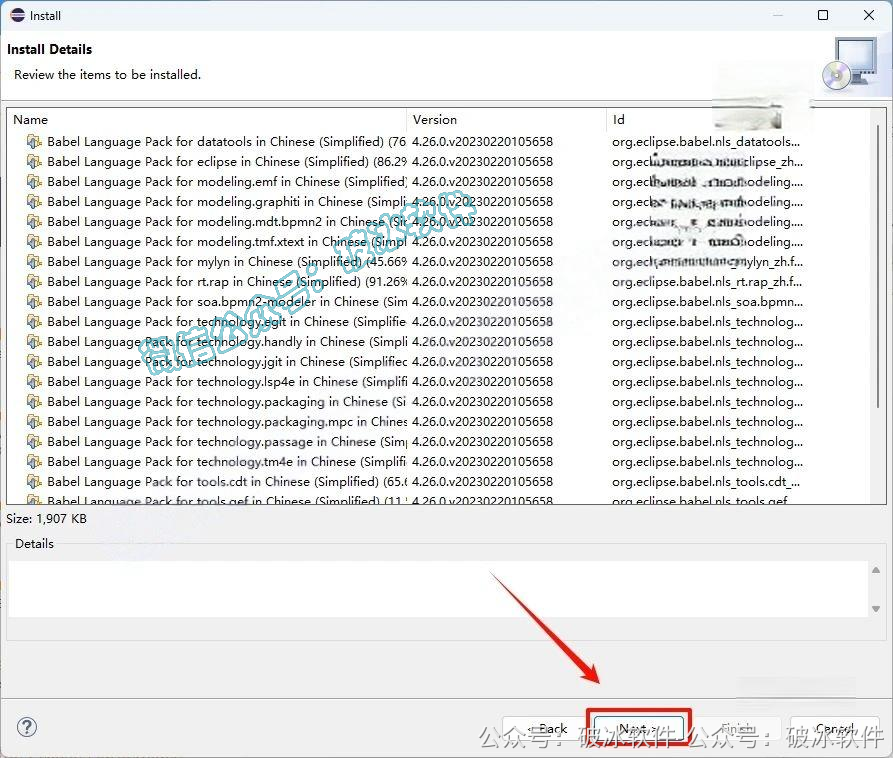Close the Install dialog window
This screenshot has height=758, width=893.
(869, 15)
